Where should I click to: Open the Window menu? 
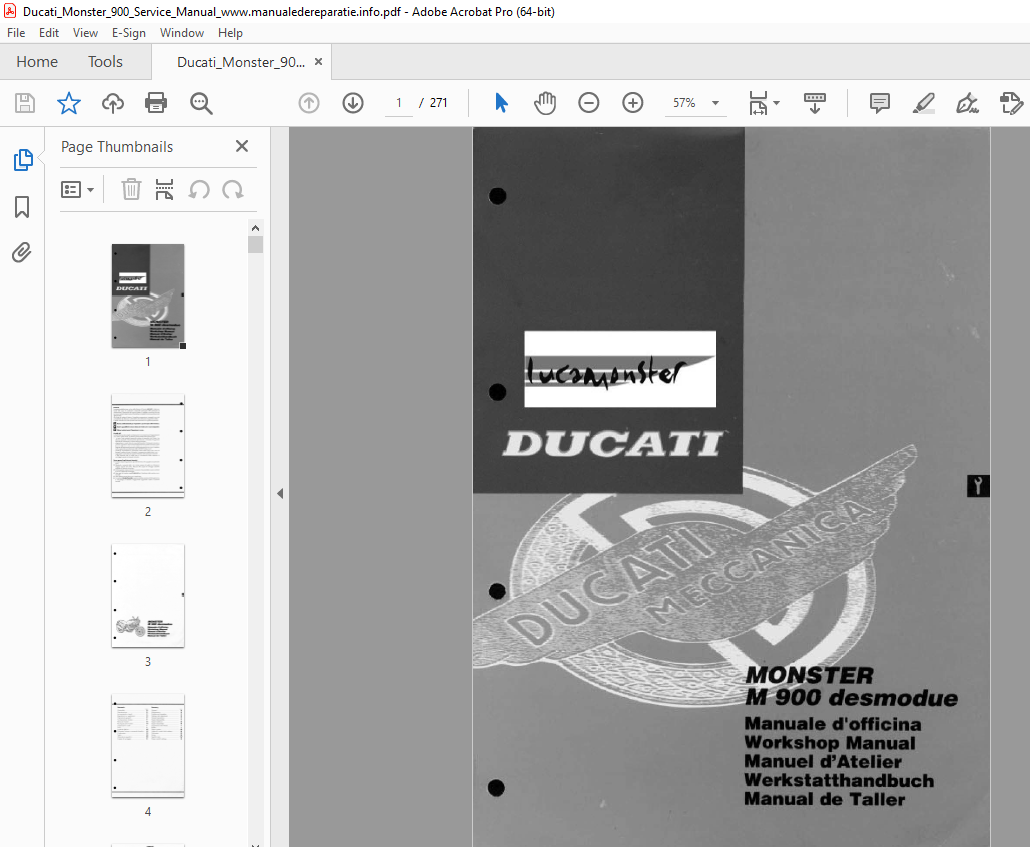182,33
